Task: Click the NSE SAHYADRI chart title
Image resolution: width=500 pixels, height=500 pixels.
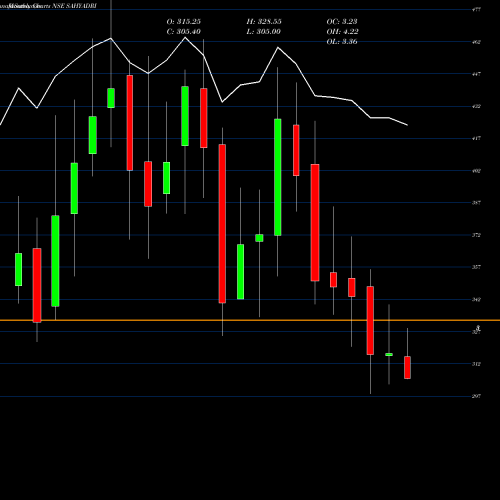Action: 74,6
